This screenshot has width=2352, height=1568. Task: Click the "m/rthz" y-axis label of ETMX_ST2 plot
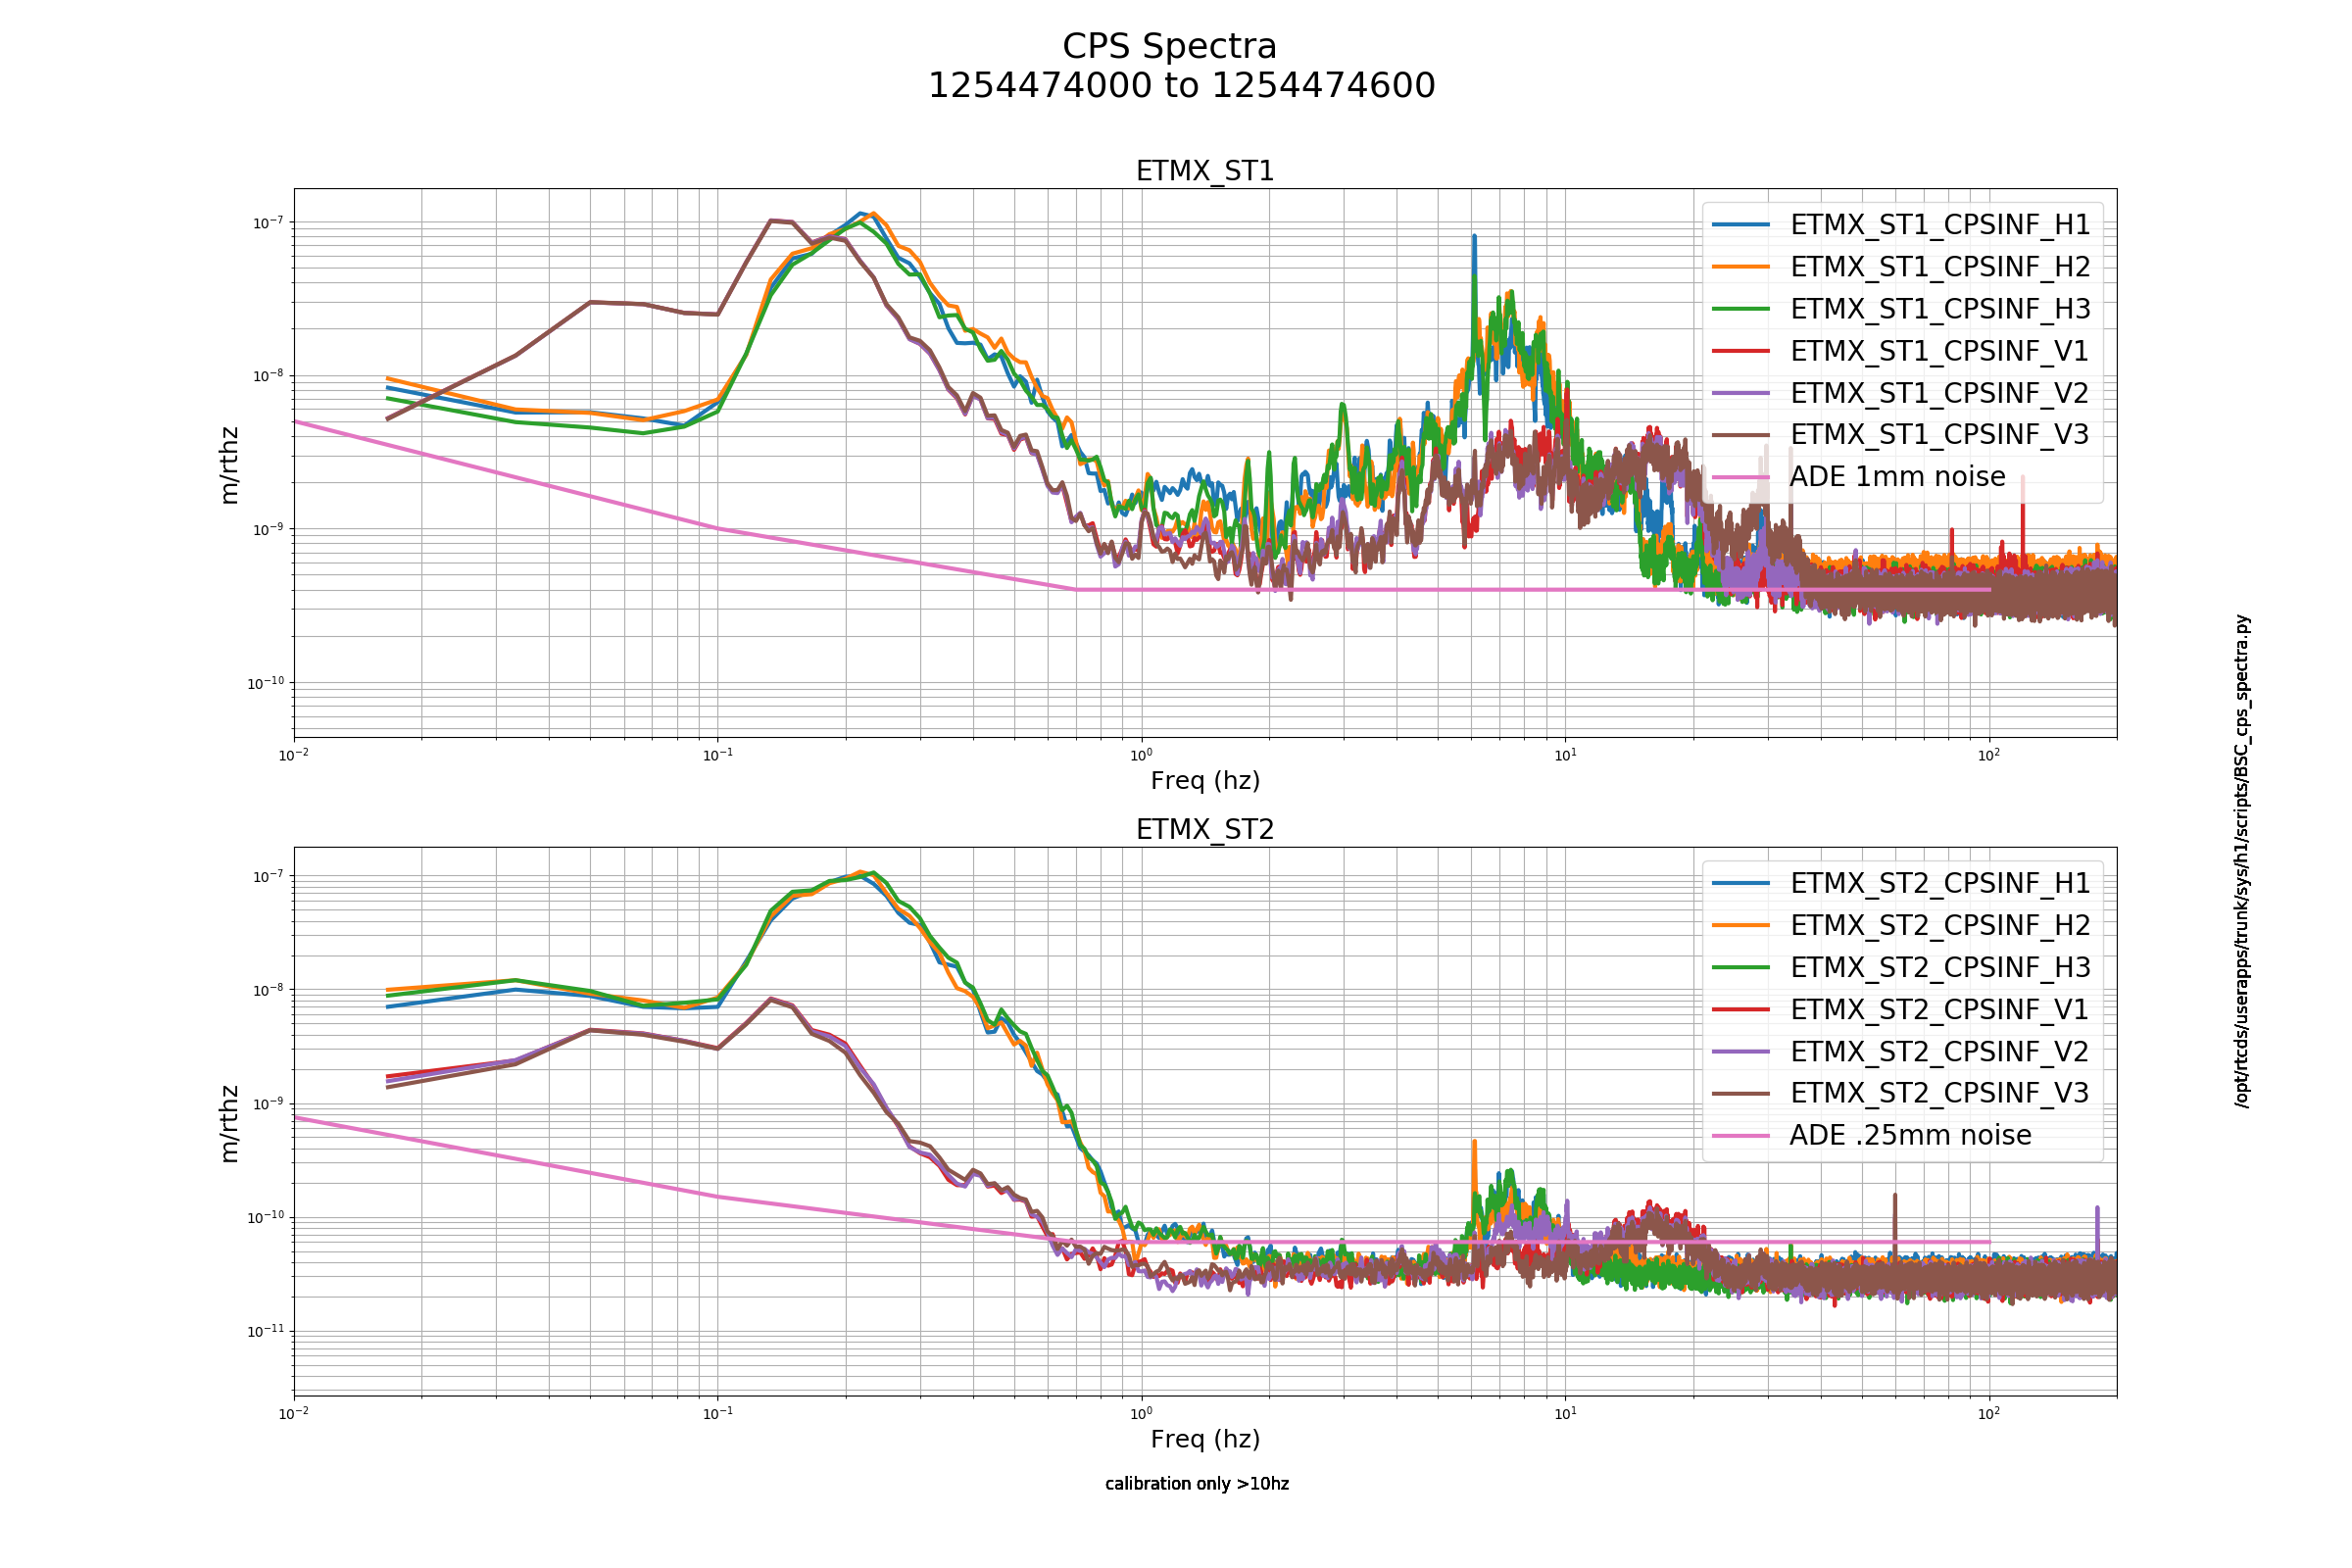(230, 1124)
